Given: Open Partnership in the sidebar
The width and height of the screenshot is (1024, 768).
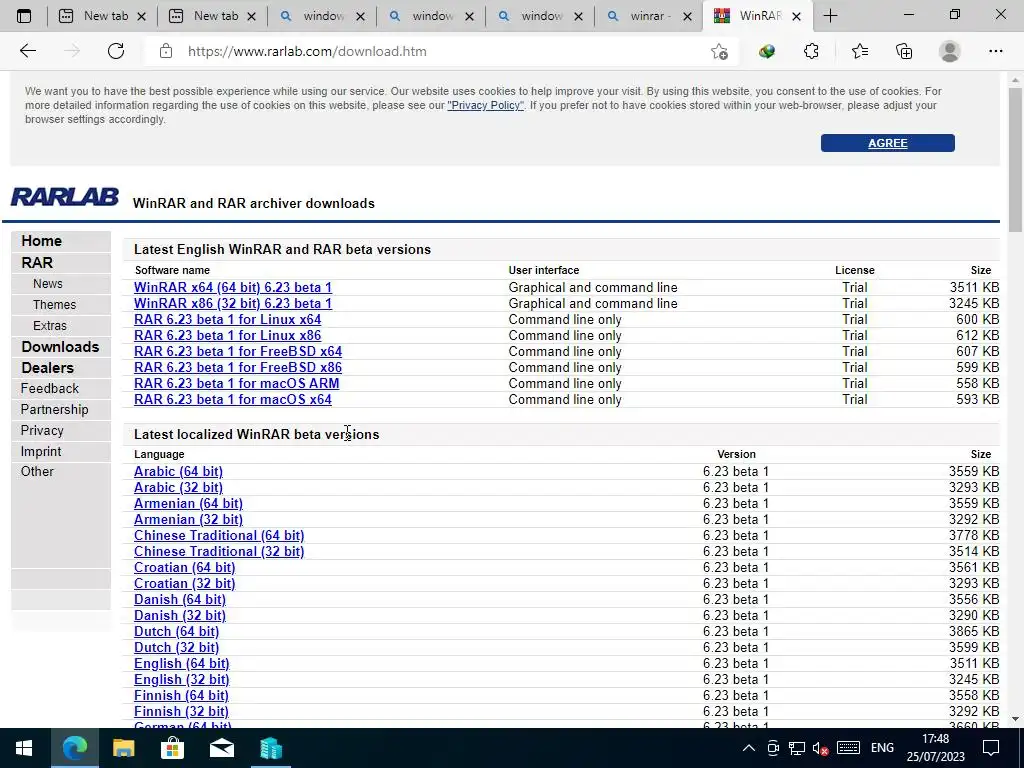Looking at the screenshot, I should 54,409.
